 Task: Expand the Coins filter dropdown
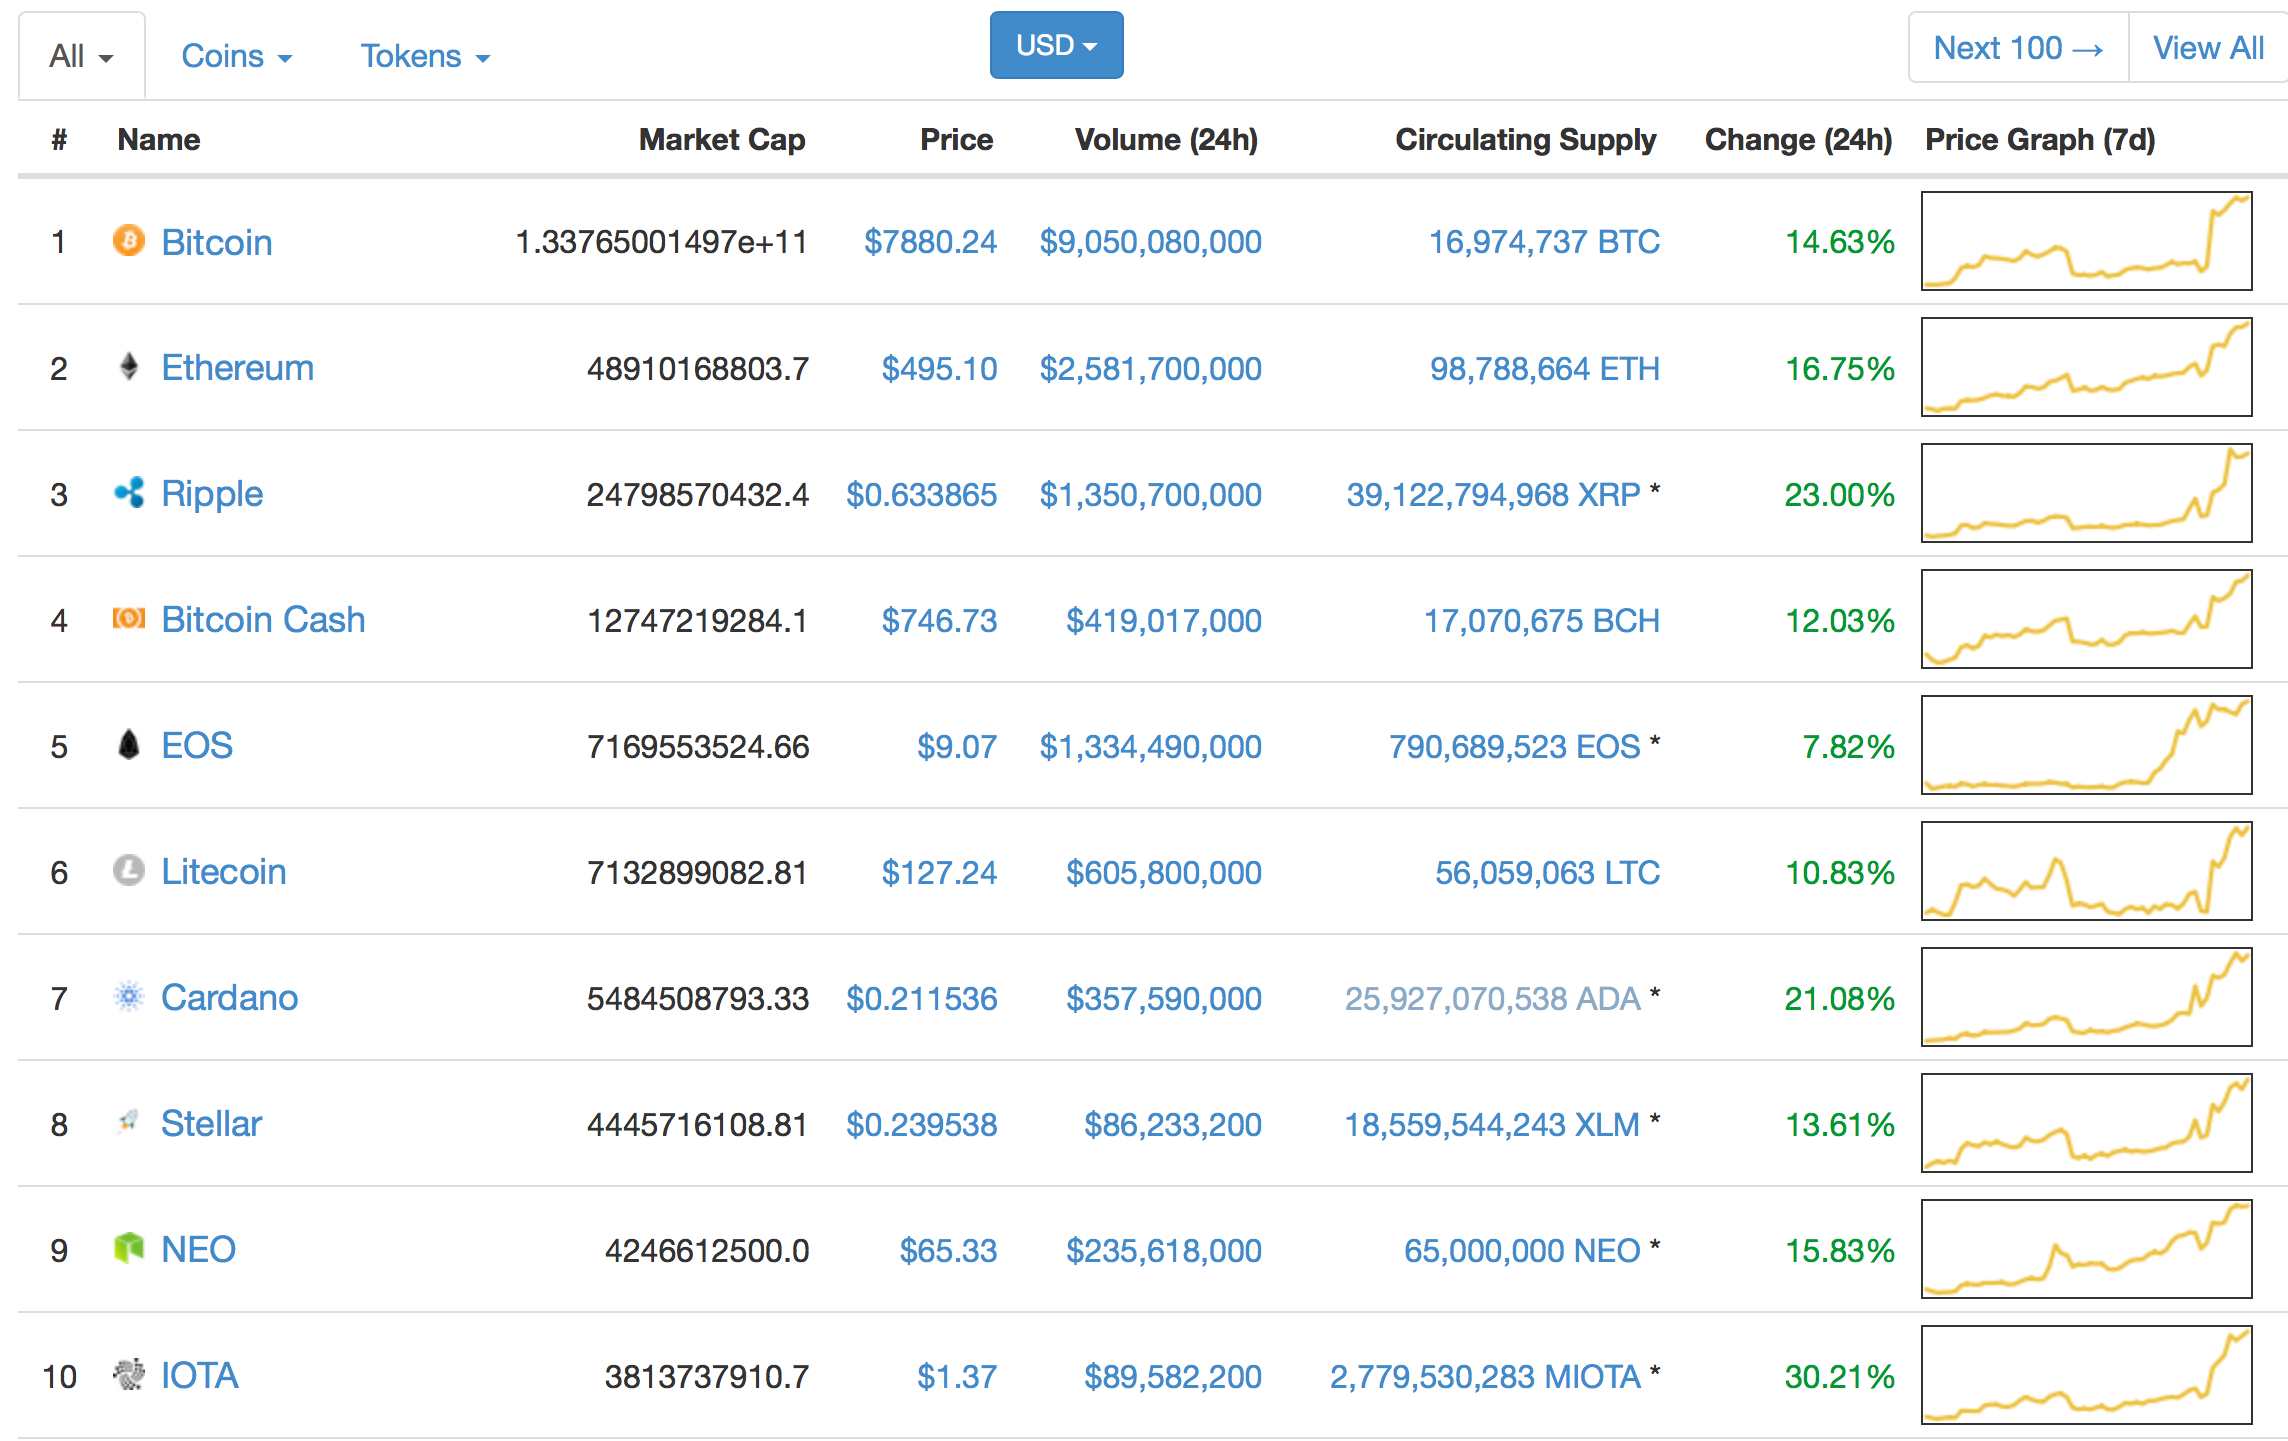click(236, 57)
